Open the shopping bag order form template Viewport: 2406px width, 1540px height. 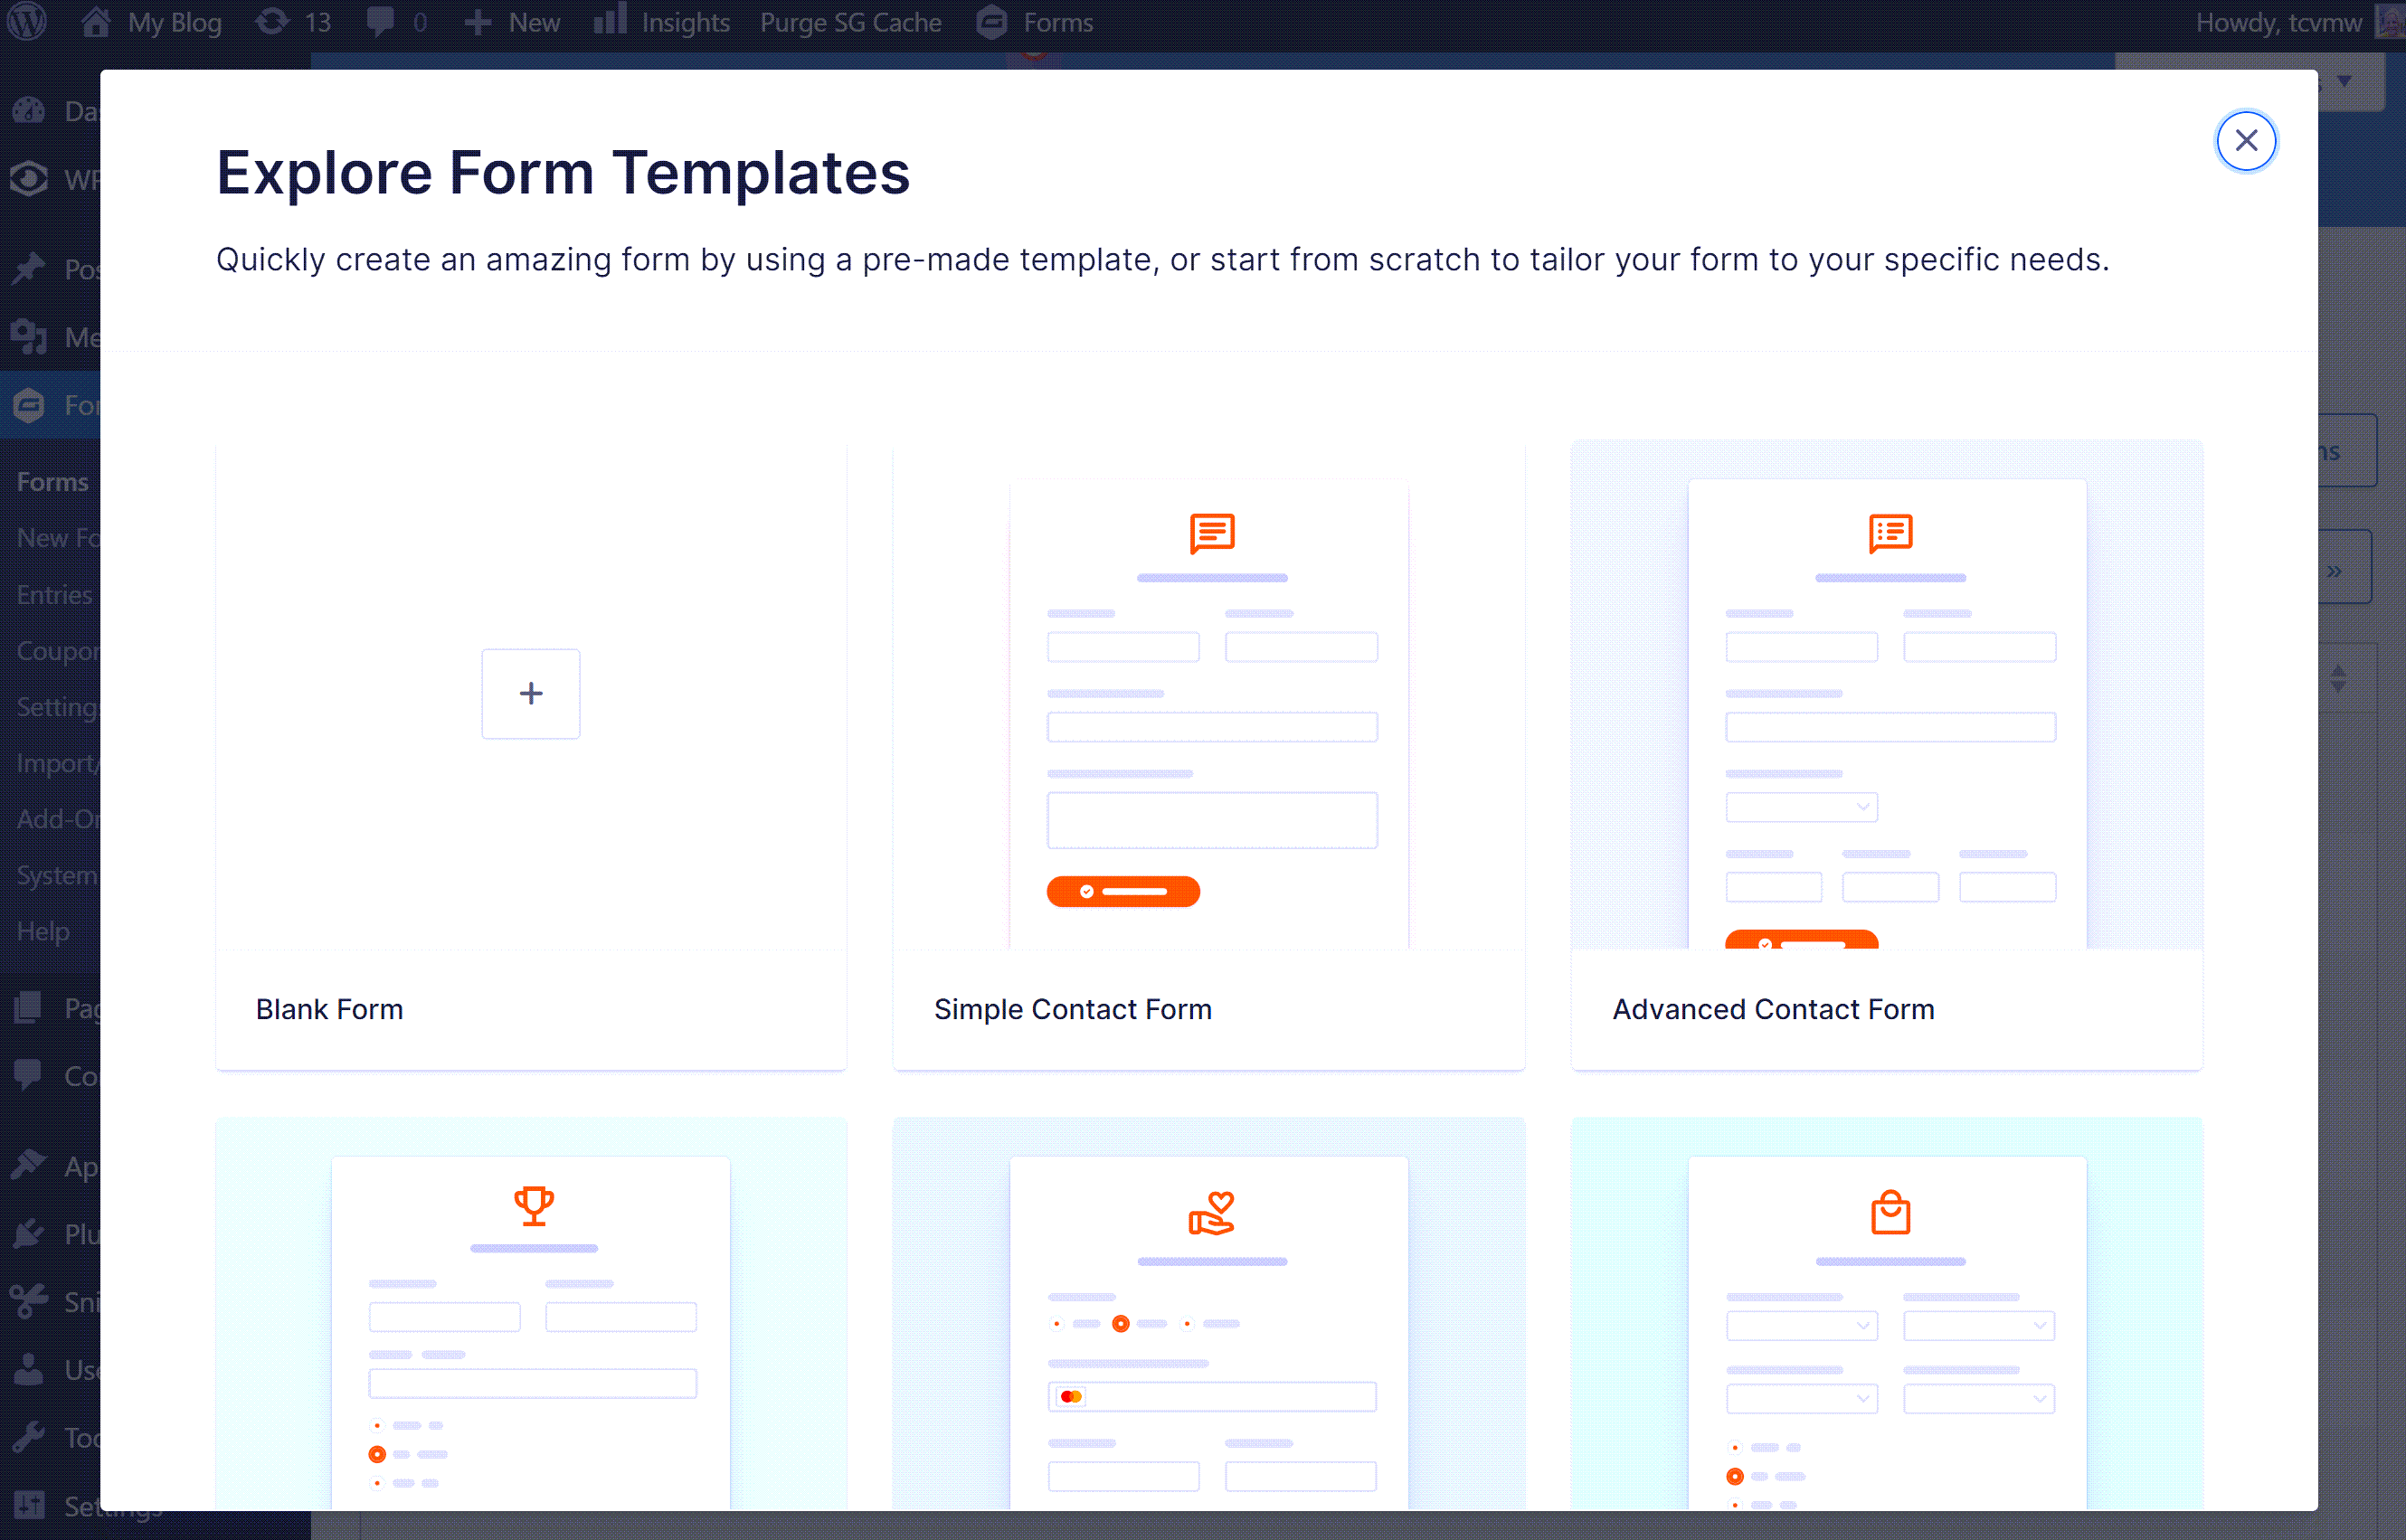tap(1886, 1314)
